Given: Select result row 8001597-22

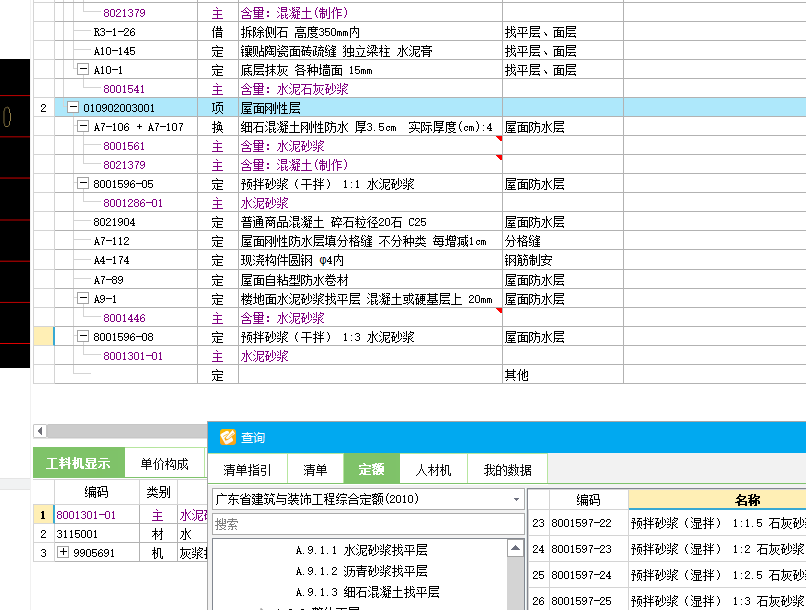Looking at the screenshot, I should pyautogui.click(x=667, y=523).
